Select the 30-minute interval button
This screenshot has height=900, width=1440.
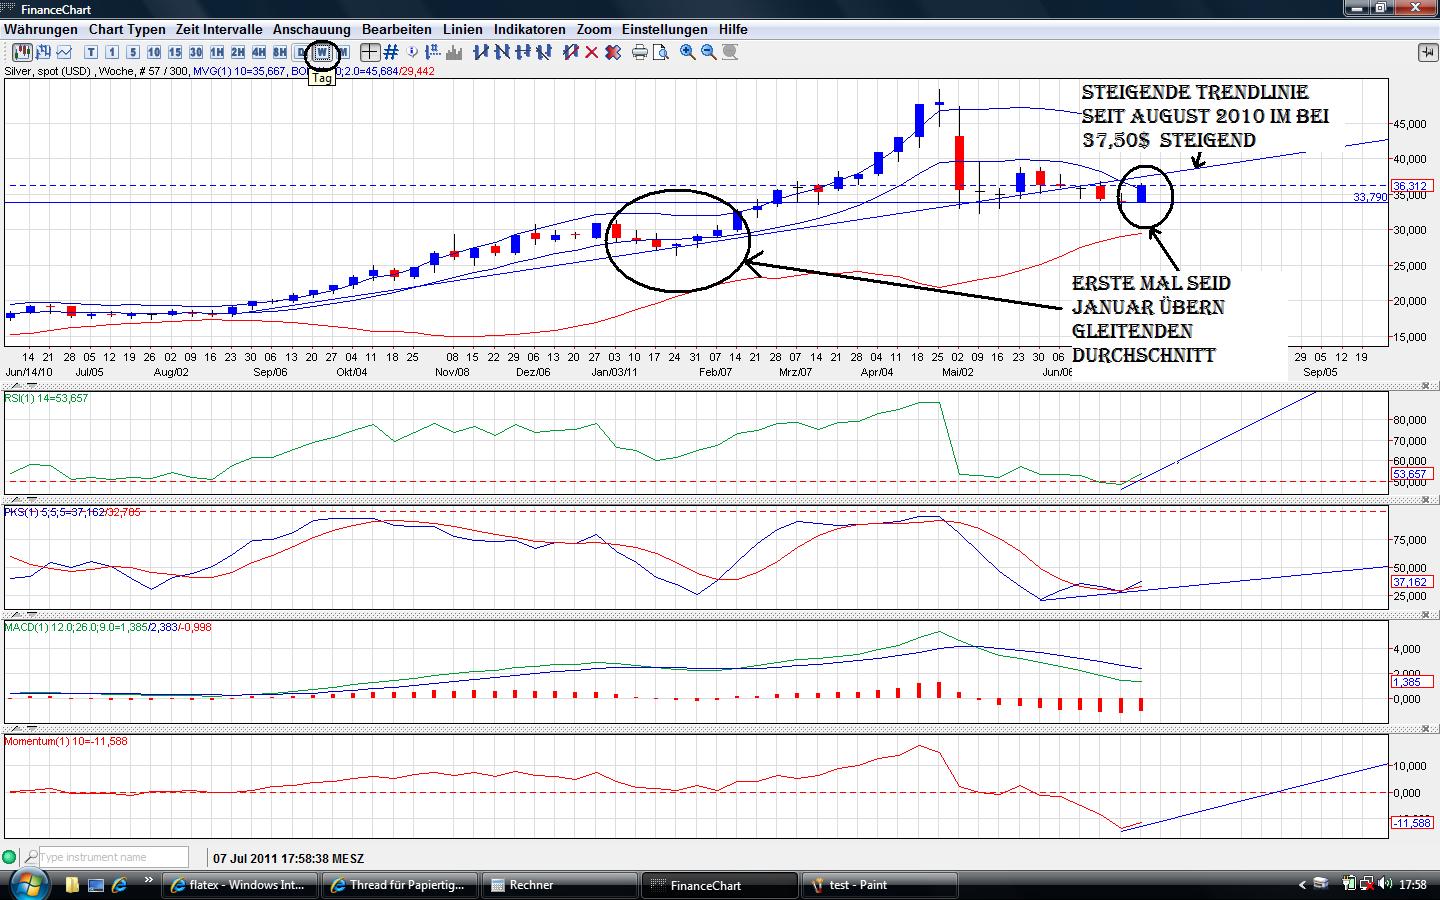(196, 52)
